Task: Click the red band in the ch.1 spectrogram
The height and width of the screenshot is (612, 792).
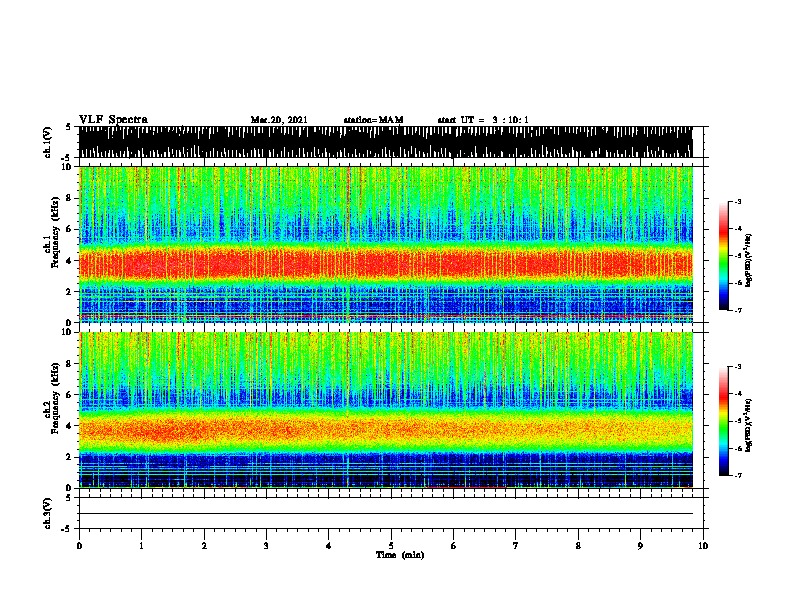Action: click(385, 264)
